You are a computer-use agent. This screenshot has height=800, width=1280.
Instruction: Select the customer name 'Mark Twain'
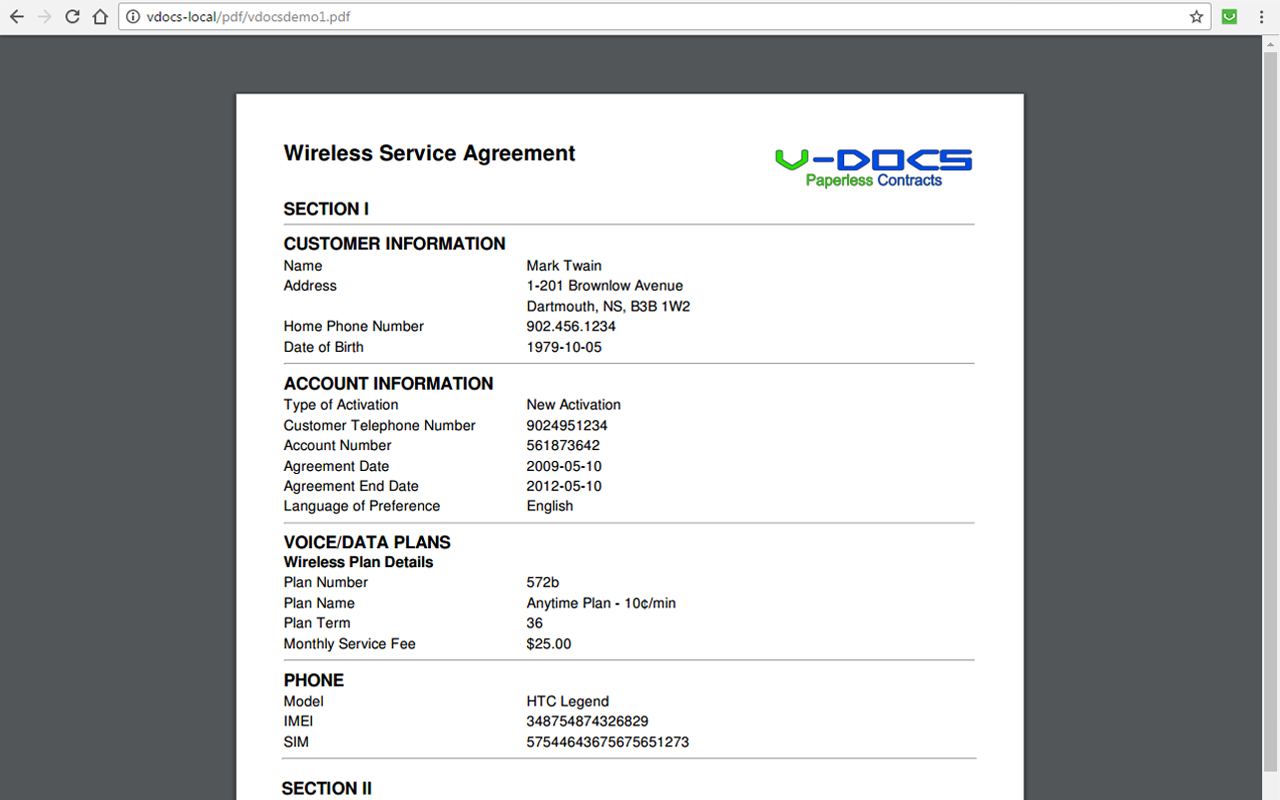pos(564,265)
